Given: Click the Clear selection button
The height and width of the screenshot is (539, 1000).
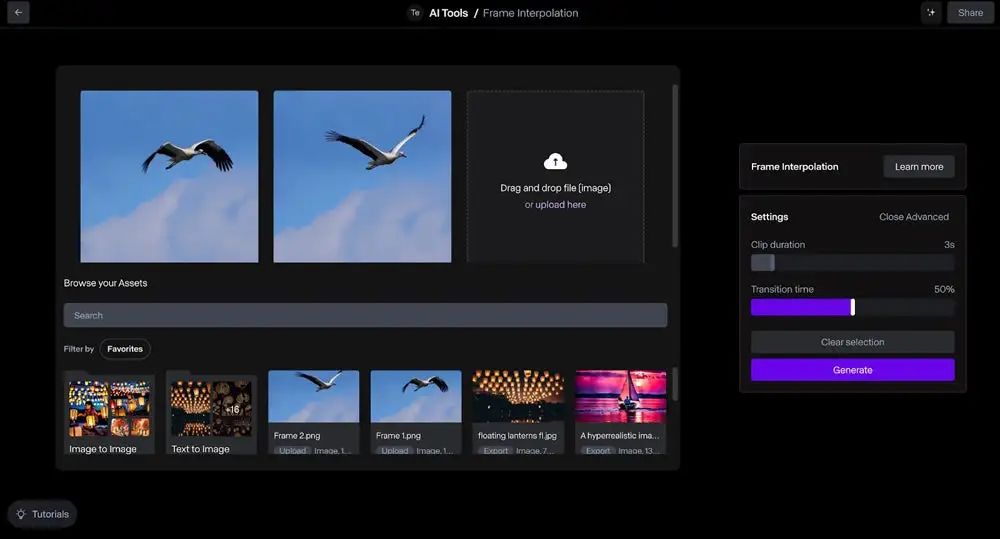Looking at the screenshot, I should [852, 342].
